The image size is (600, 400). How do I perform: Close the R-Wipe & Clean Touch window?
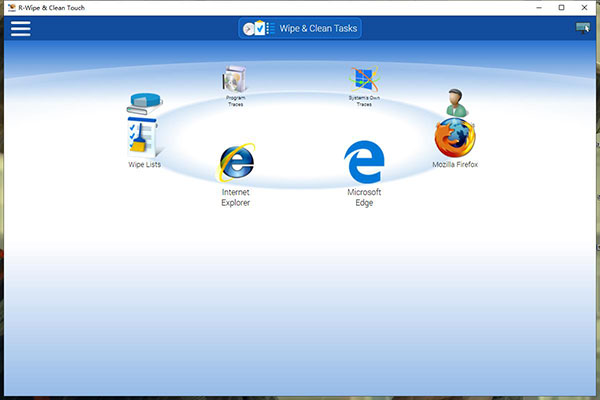[x=584, y=8]
